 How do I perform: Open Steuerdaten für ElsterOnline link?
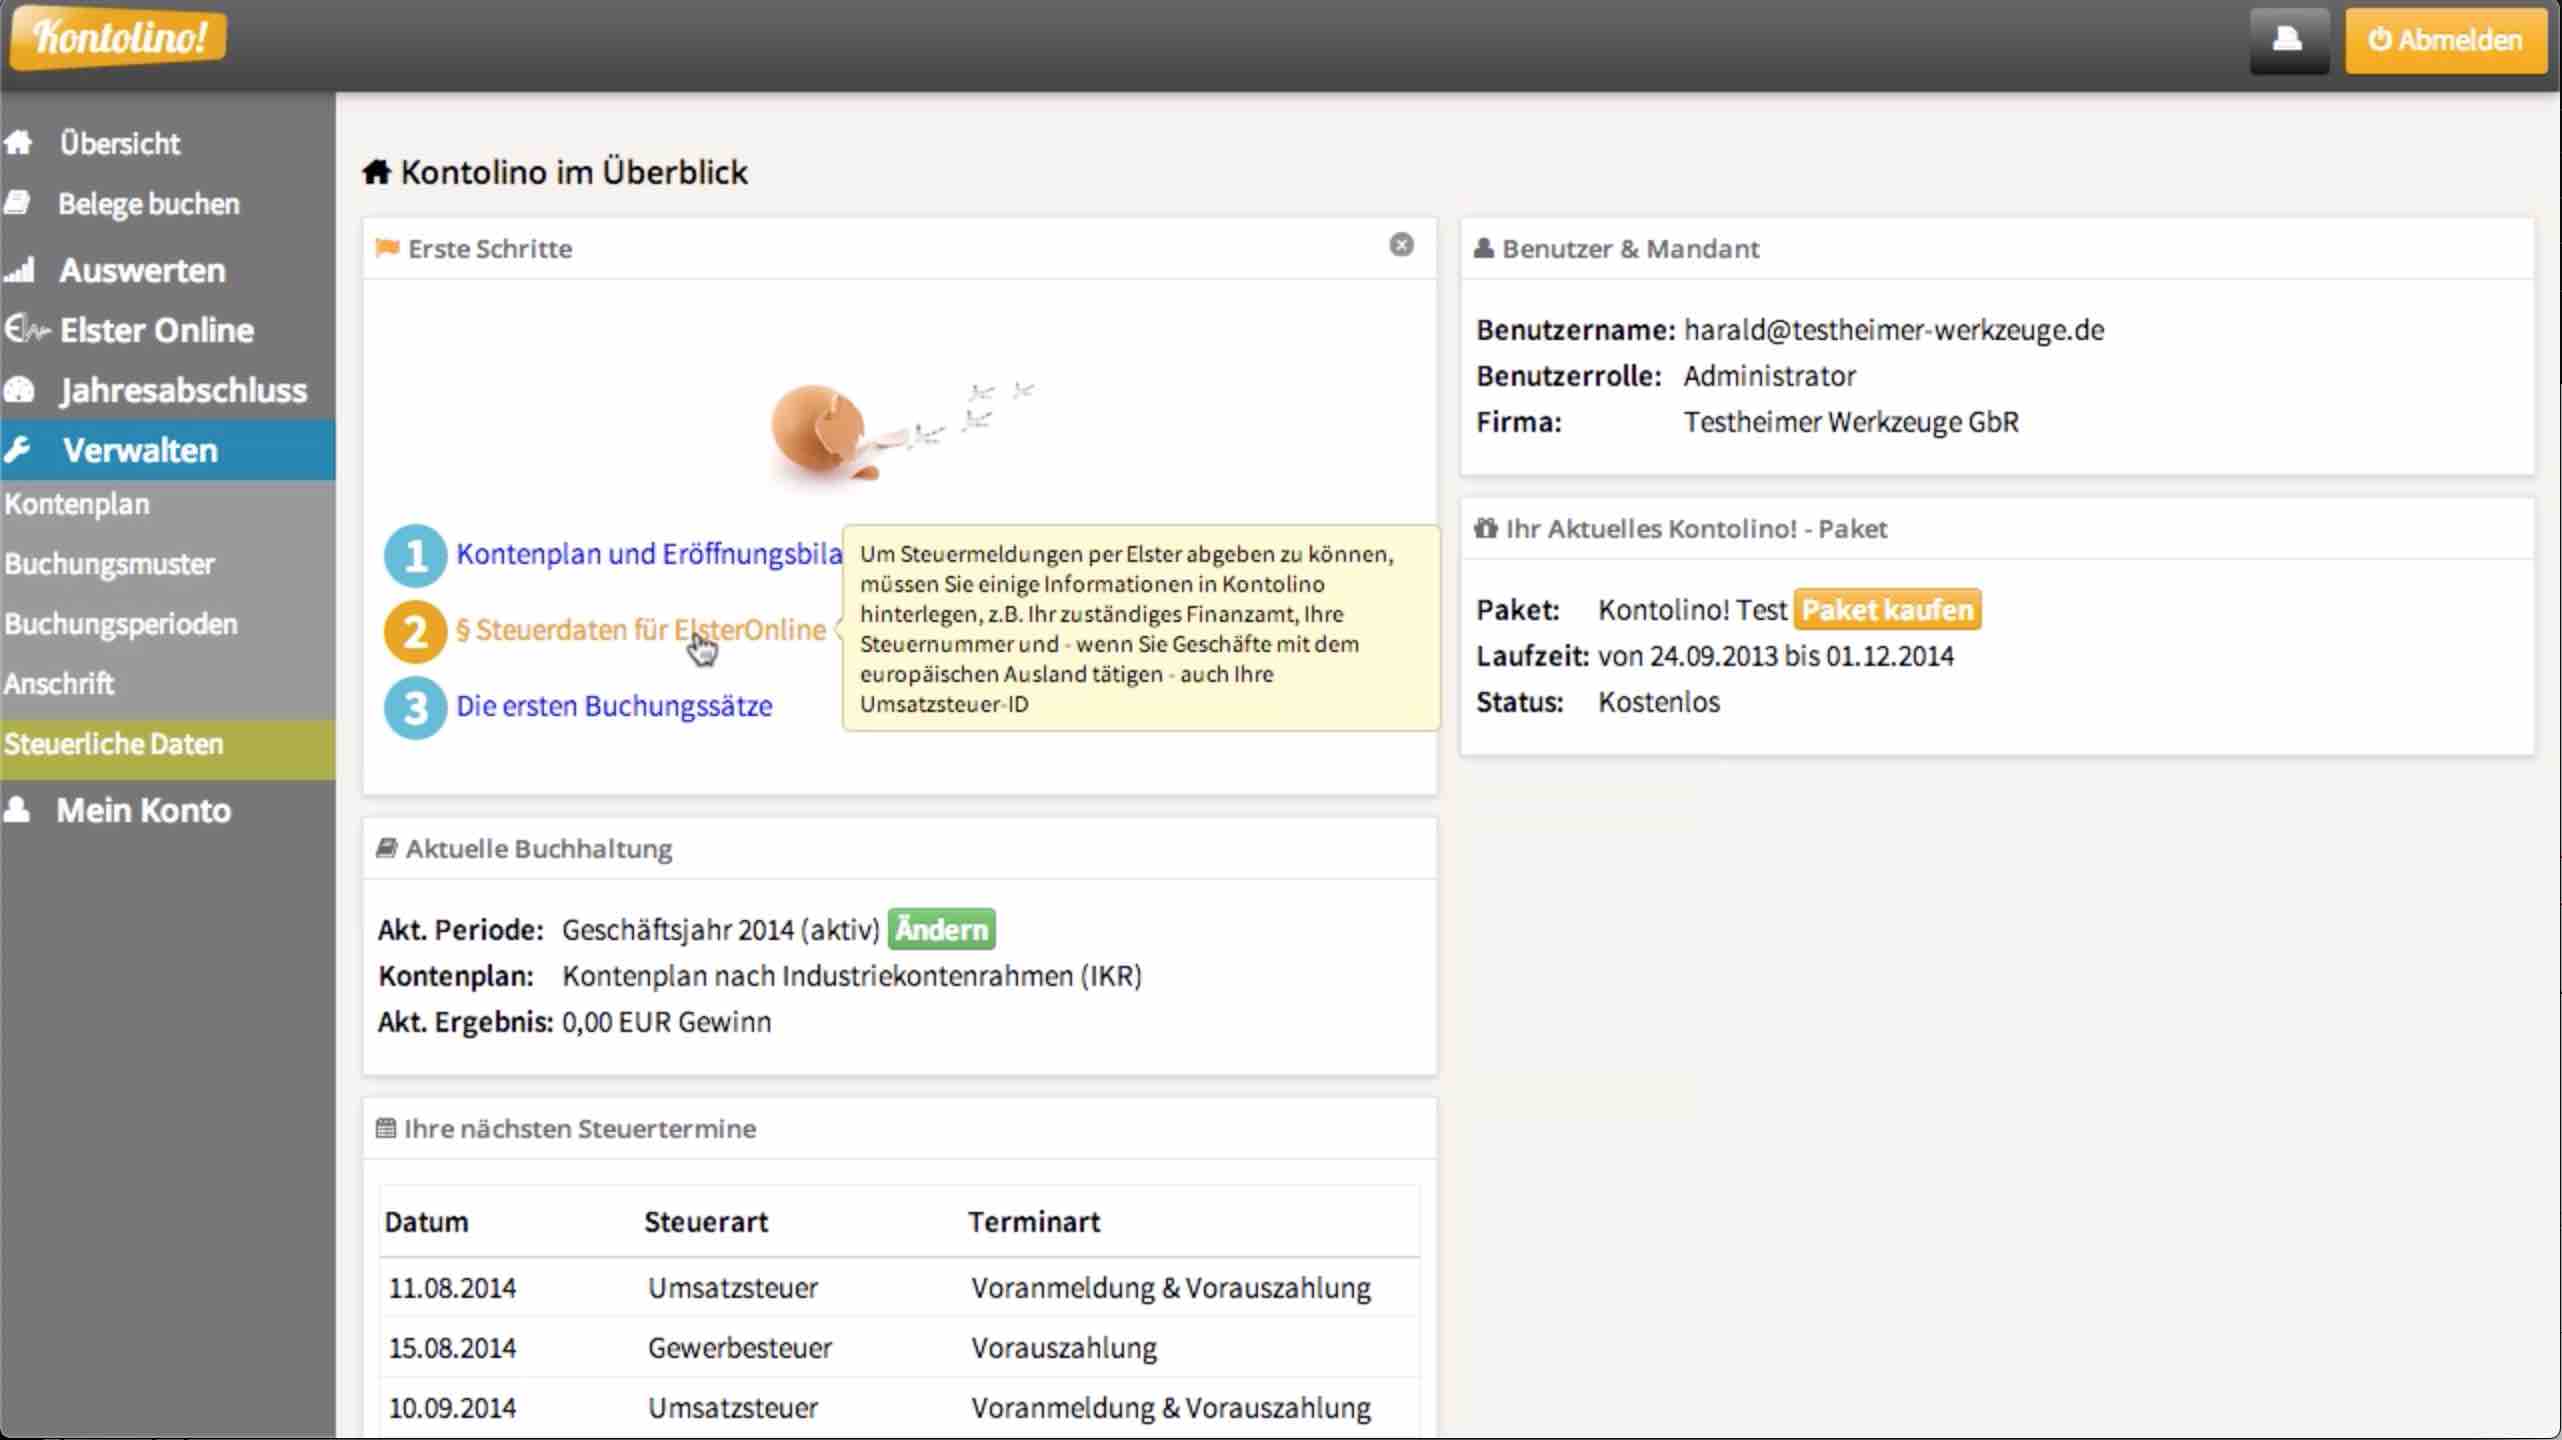pos(641,630)
